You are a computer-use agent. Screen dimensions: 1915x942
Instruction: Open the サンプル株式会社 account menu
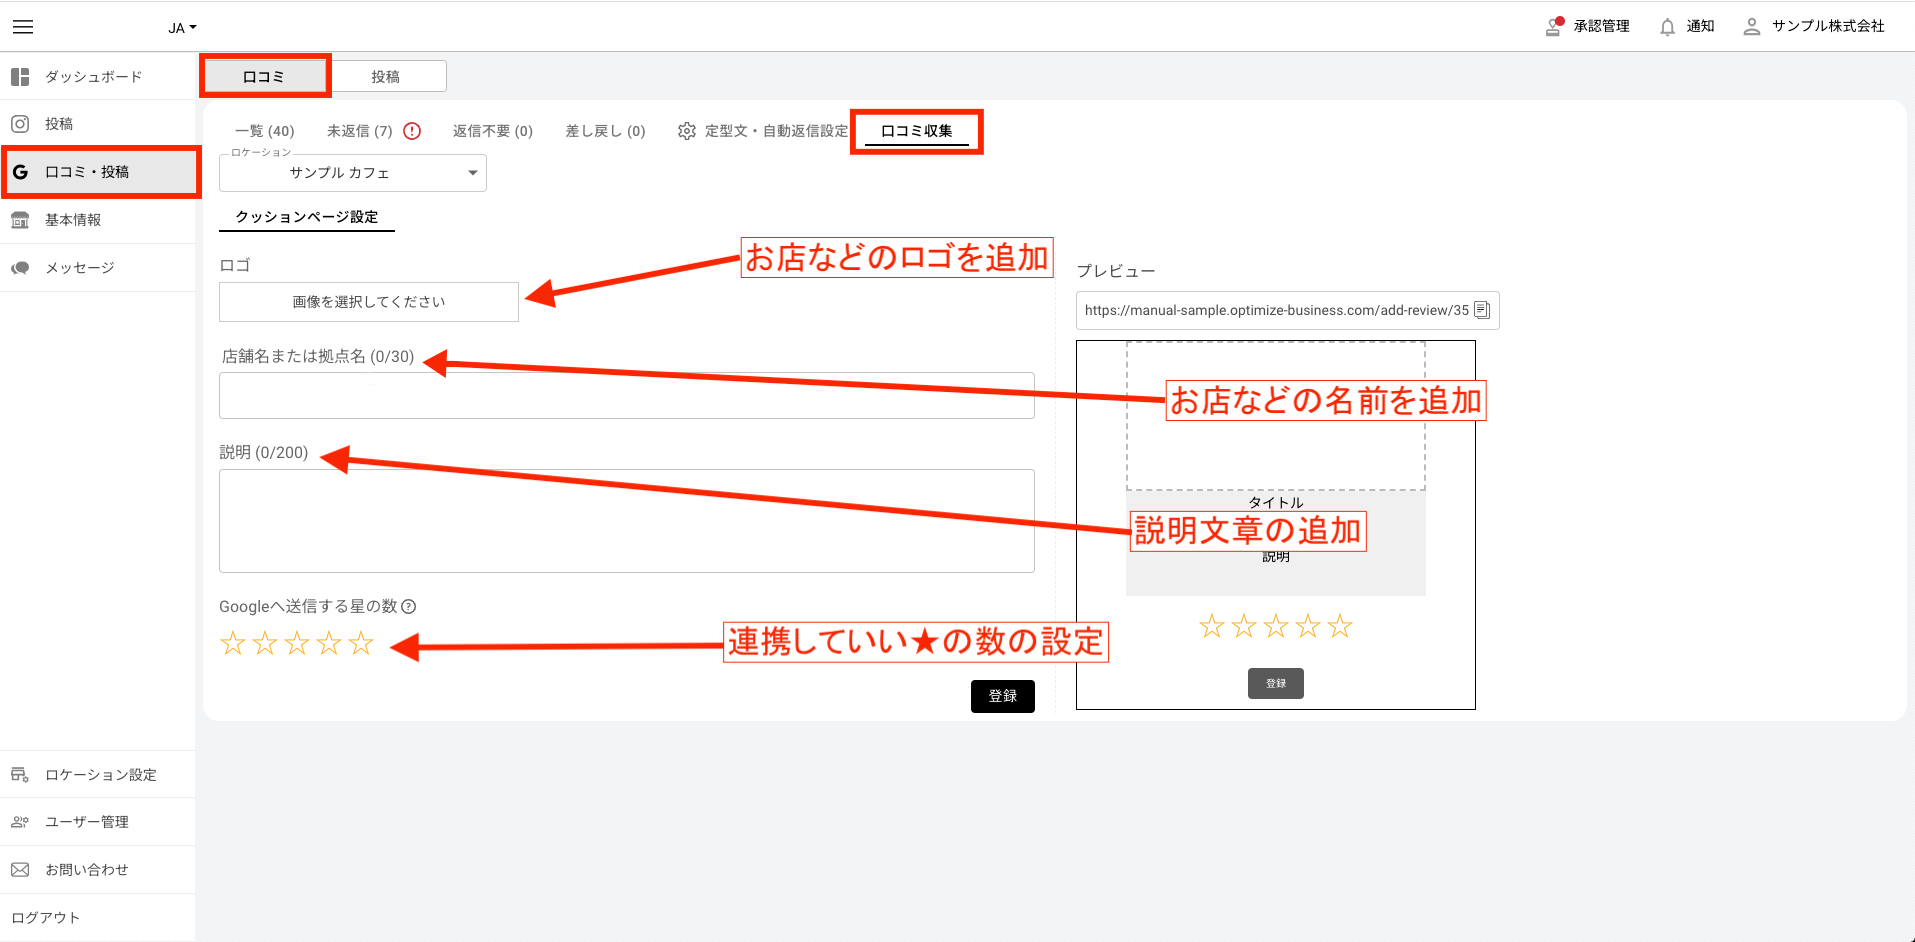point(1813,26)
